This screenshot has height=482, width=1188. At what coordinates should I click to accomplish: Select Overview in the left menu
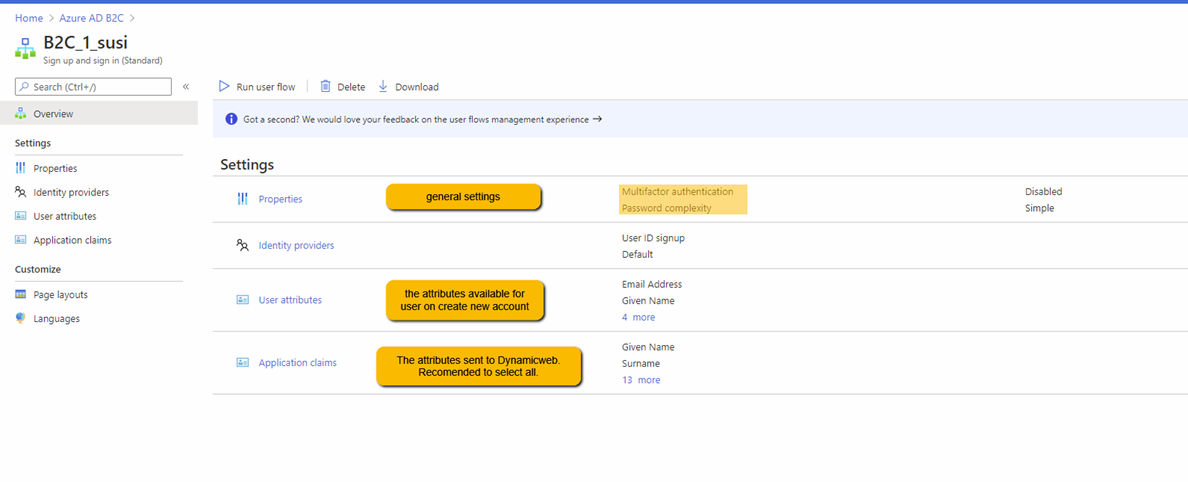[x=53, y=114]
